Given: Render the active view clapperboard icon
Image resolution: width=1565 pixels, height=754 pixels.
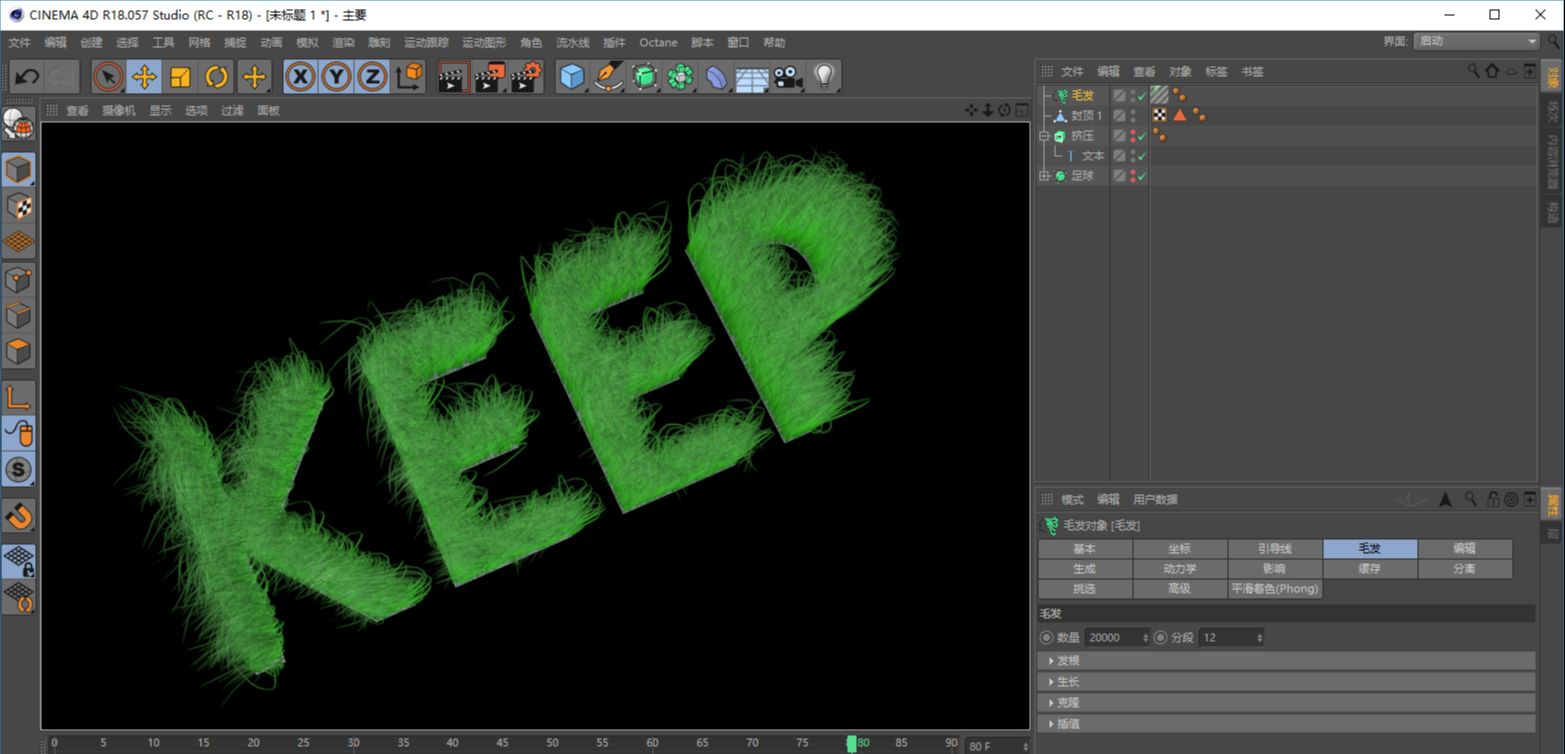Looking at the screenshot, I should click(x=453, y=77).
